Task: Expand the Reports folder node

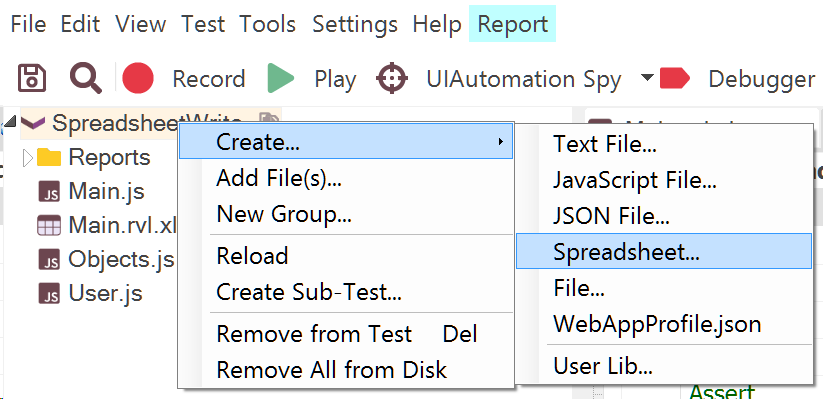Action: click(28, 158)
